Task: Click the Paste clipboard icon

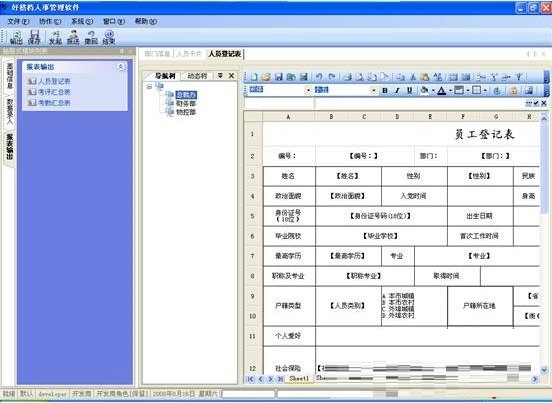Action: pos(425,77)
